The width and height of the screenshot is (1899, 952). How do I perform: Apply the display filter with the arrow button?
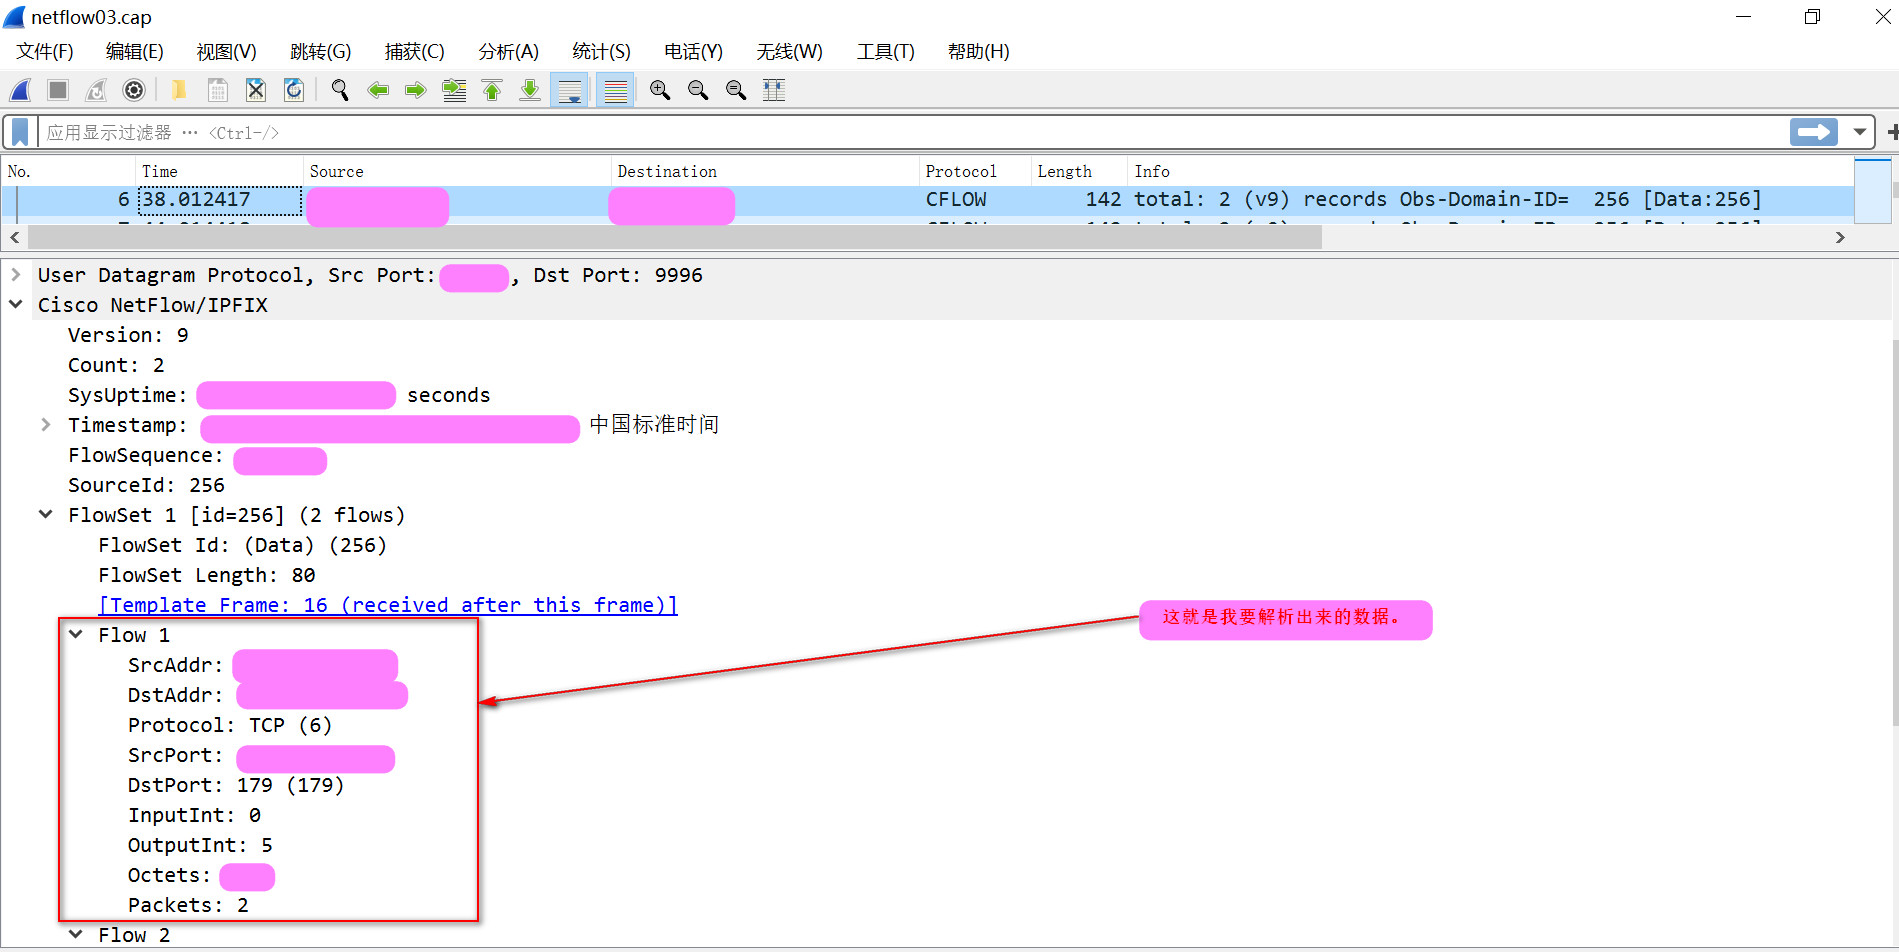1813,131
